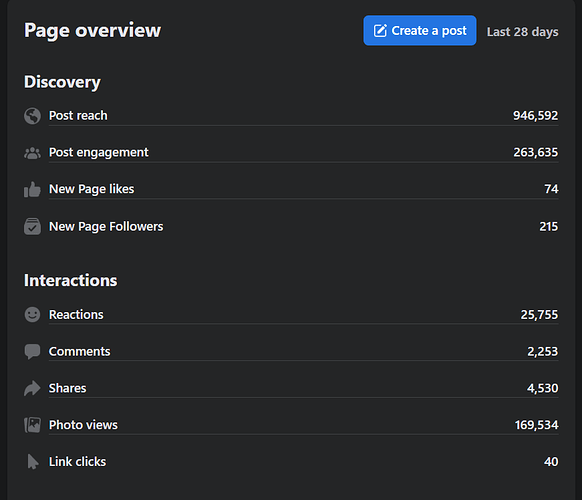Click the smiley face Reactions icon
This screenshot has width=582, height=500.
(32, 314)
